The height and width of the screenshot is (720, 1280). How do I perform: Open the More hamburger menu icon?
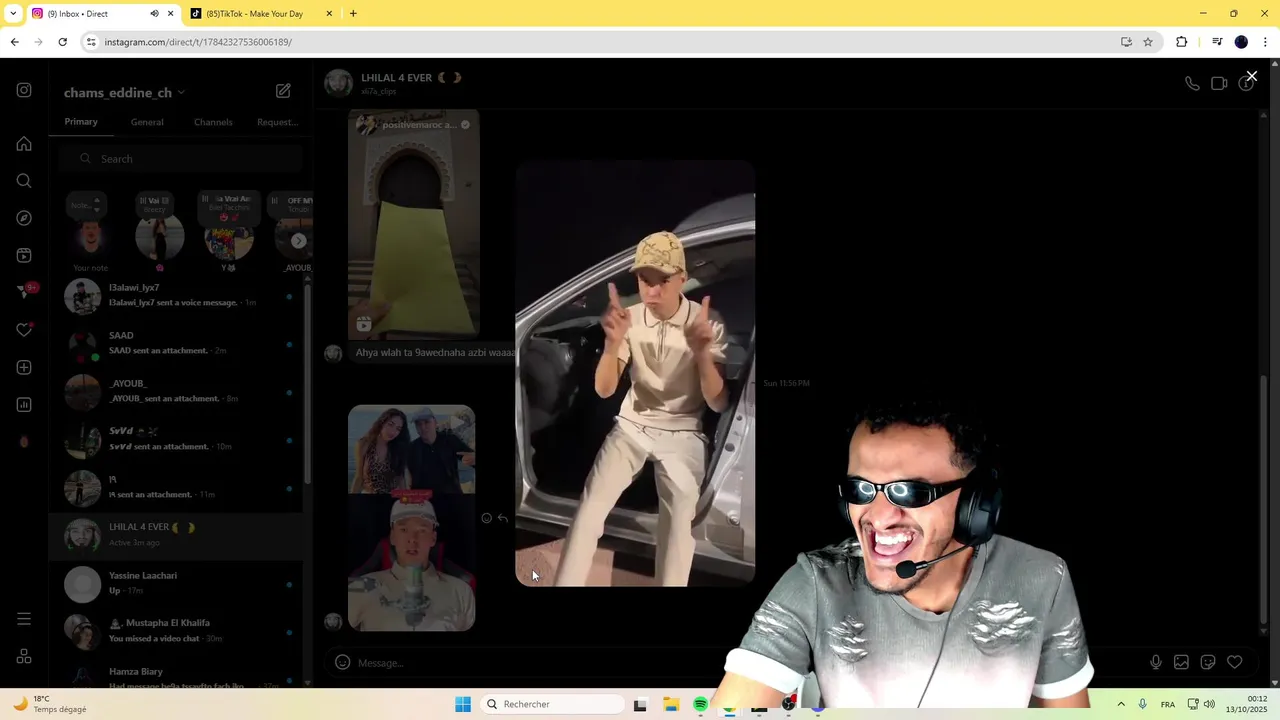pos(24,619)
